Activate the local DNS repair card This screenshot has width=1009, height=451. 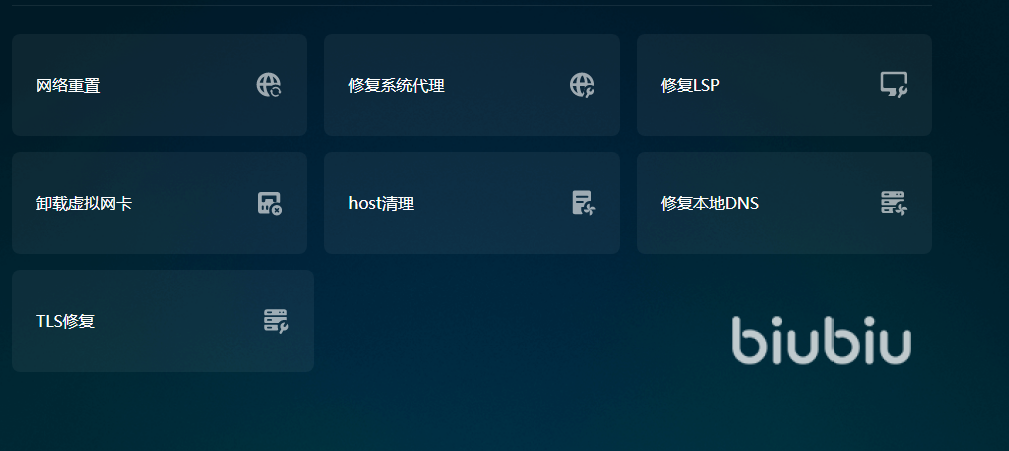784,203
